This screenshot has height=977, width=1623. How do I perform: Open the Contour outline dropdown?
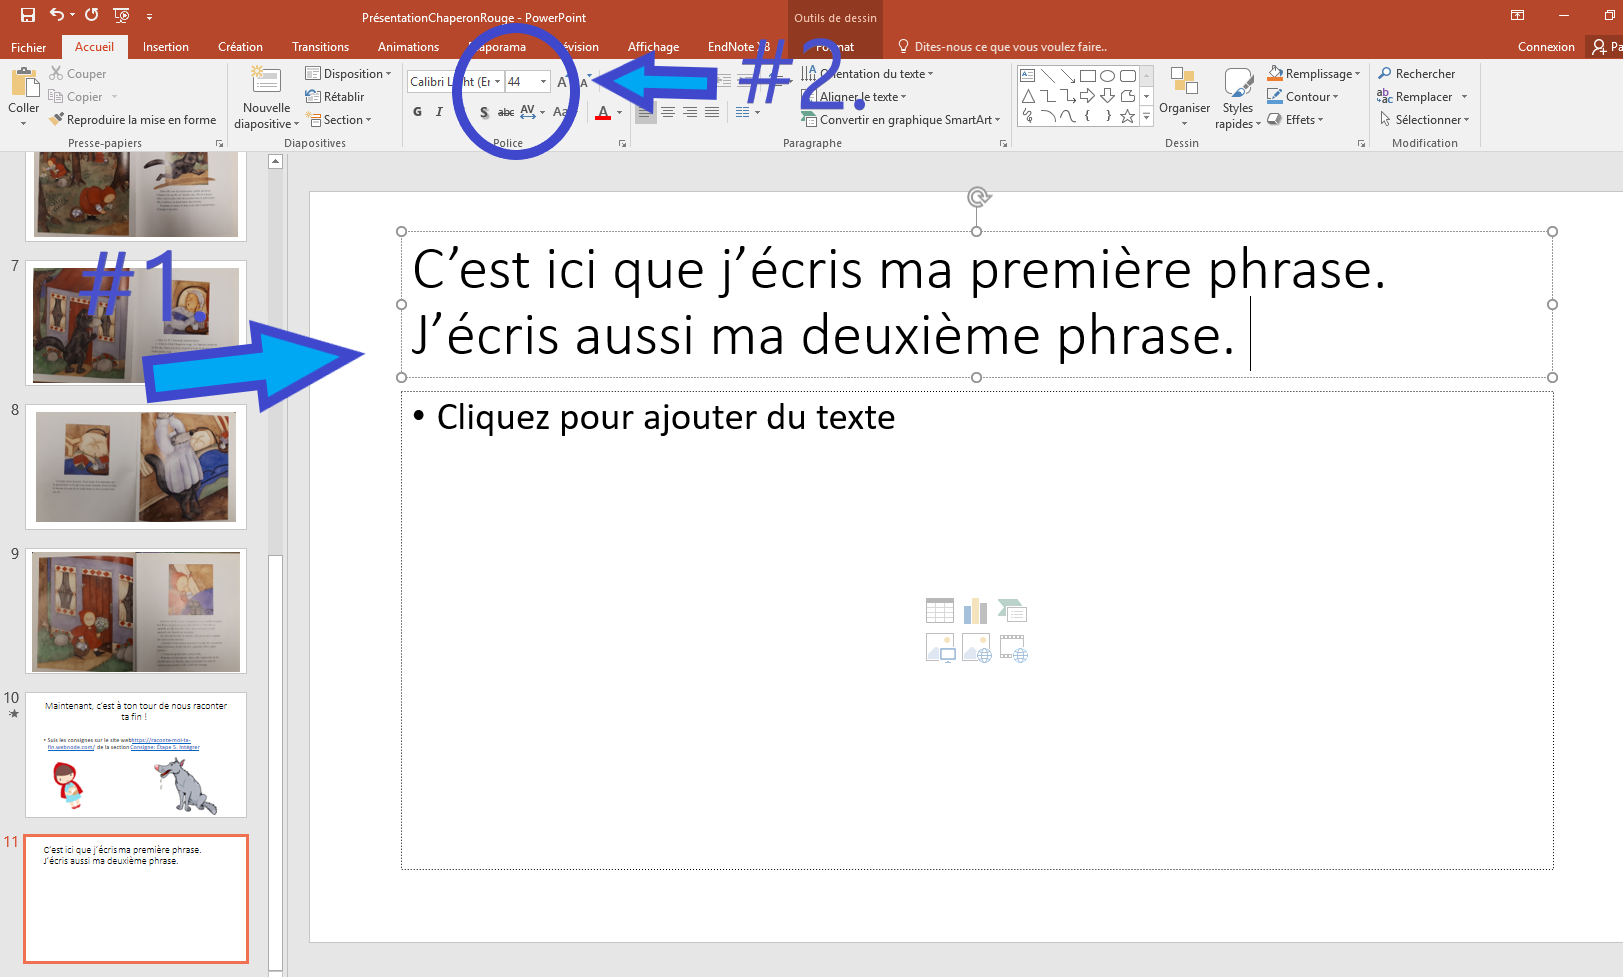[1302, 97]
